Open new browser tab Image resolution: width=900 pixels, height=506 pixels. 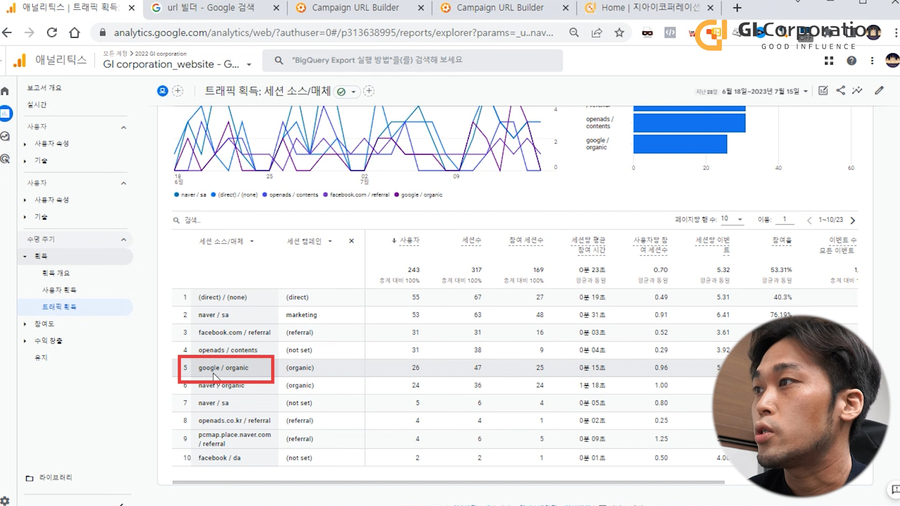click(x=737, y=8)
